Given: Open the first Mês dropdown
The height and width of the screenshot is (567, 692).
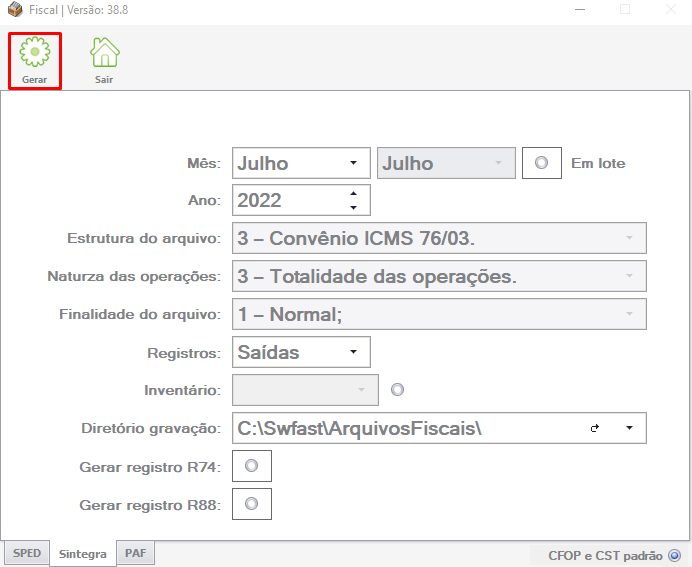Looking at the screenshot, I should click(x=301, y=163).
